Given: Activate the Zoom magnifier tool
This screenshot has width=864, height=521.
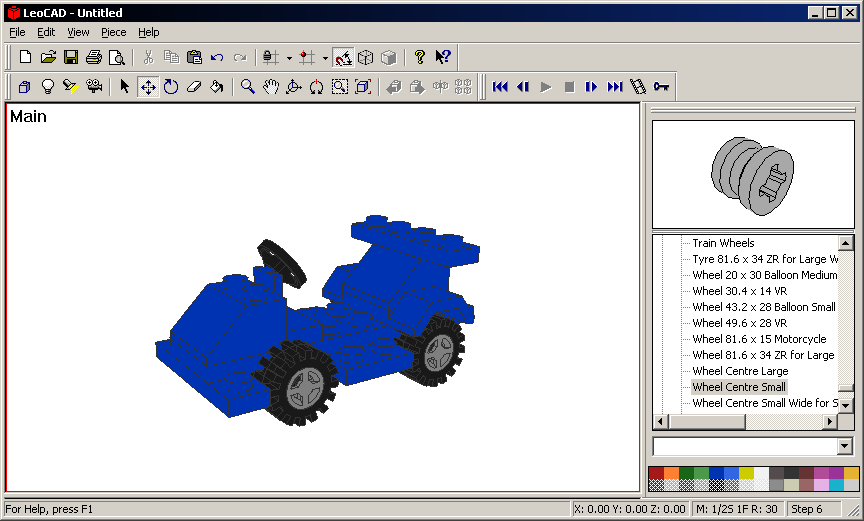Looking at the screenshot, I should click(x=247, y=87).
